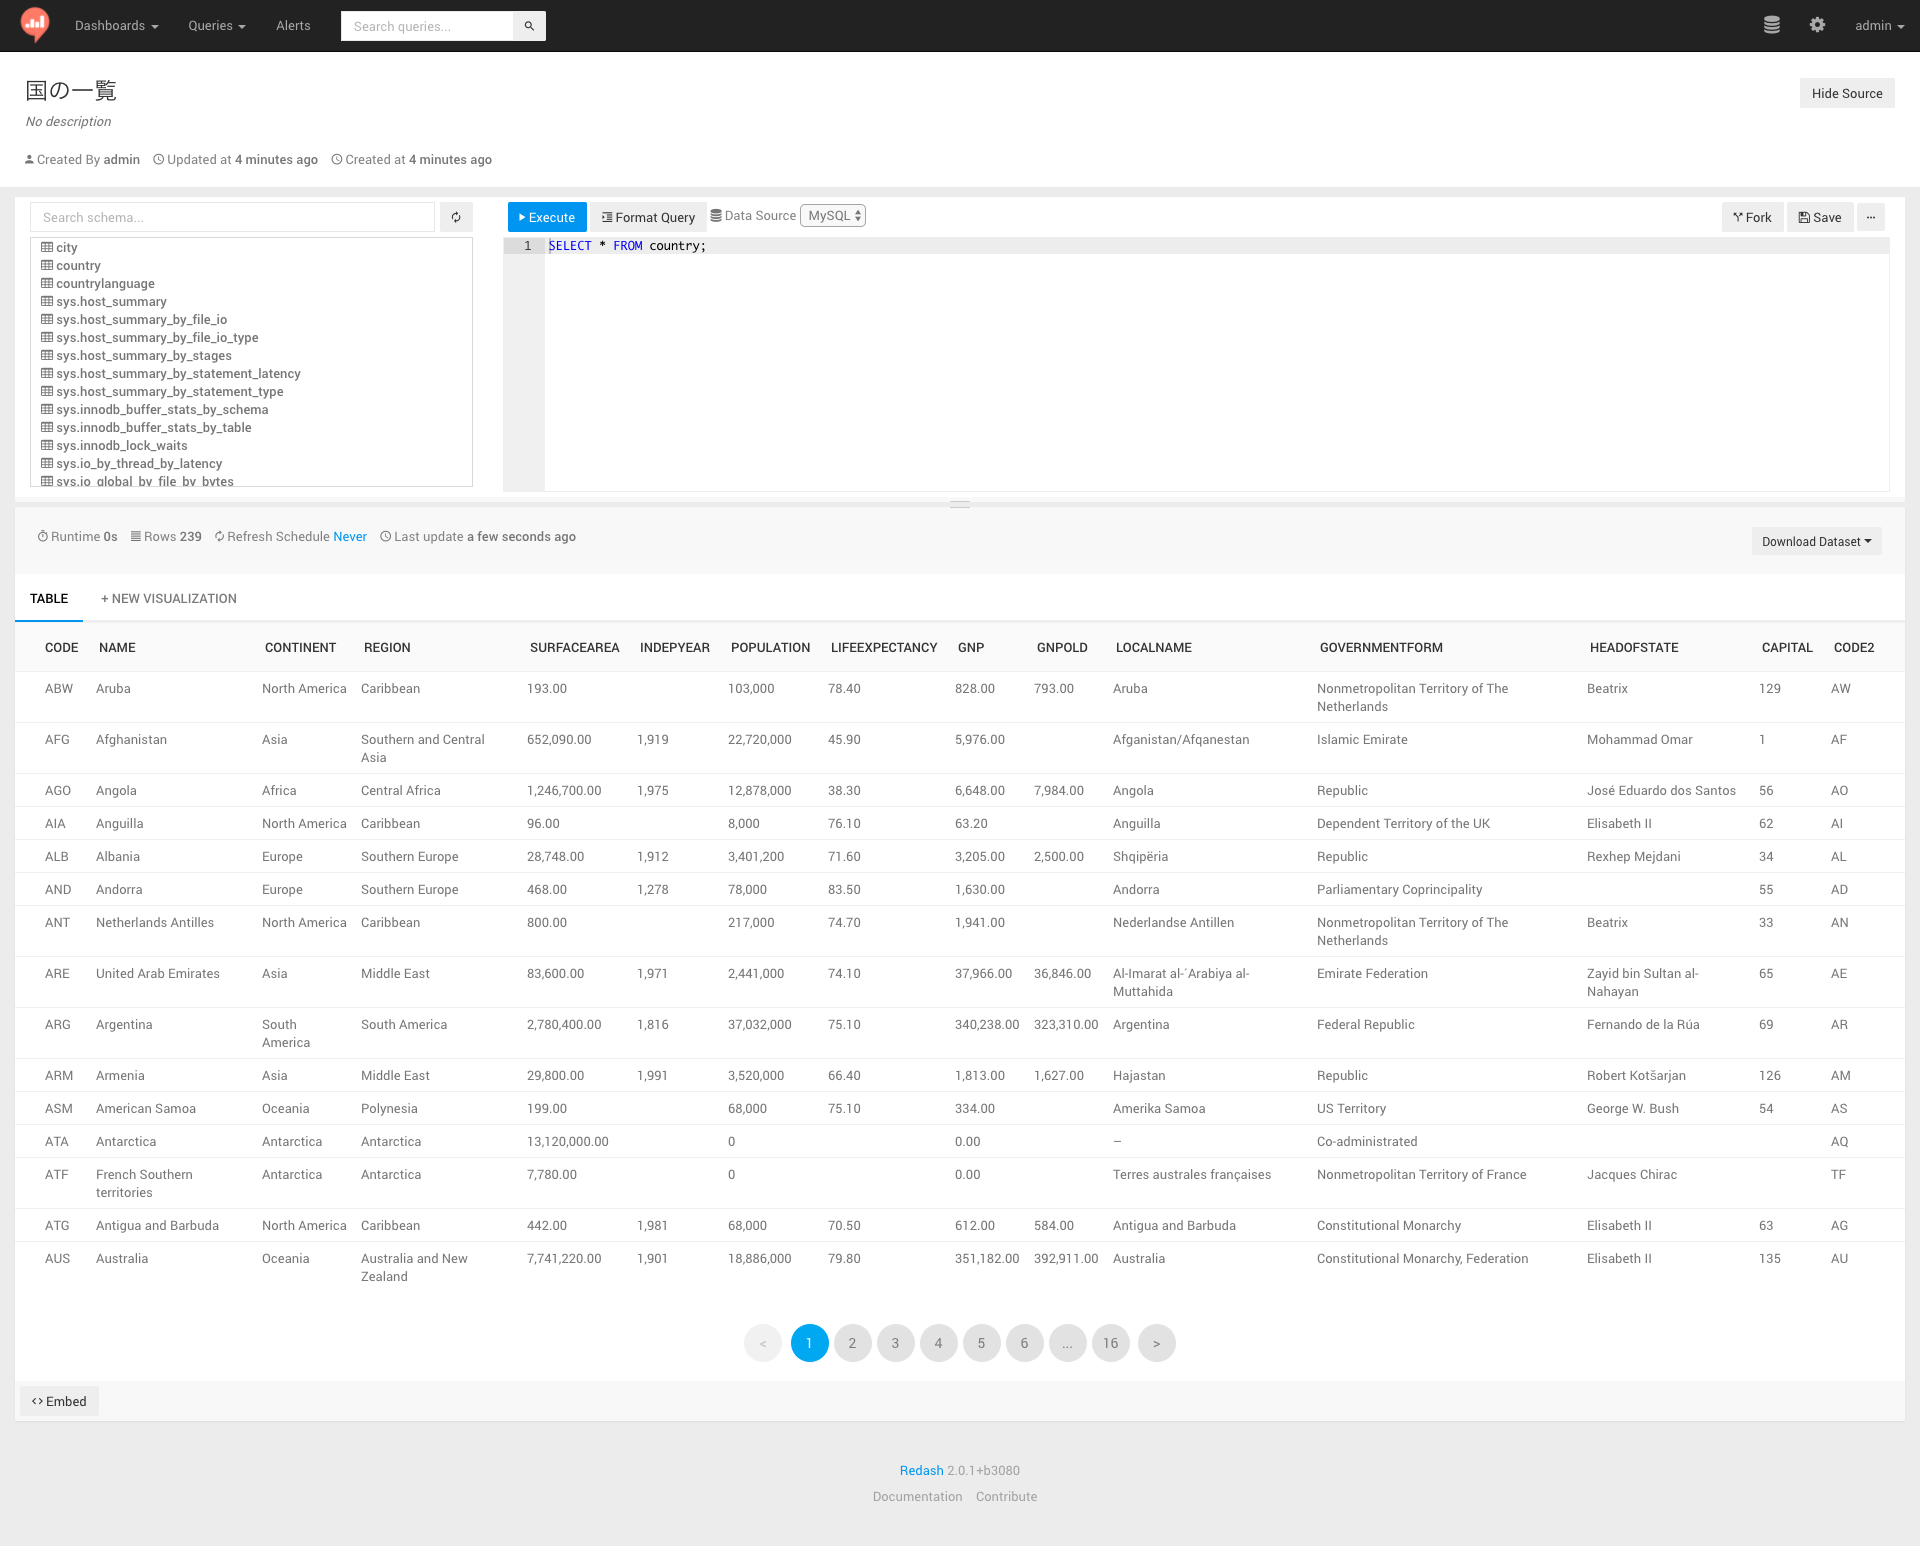
Task: Click the three-dots more options button
Action: tap(1870, 217)
